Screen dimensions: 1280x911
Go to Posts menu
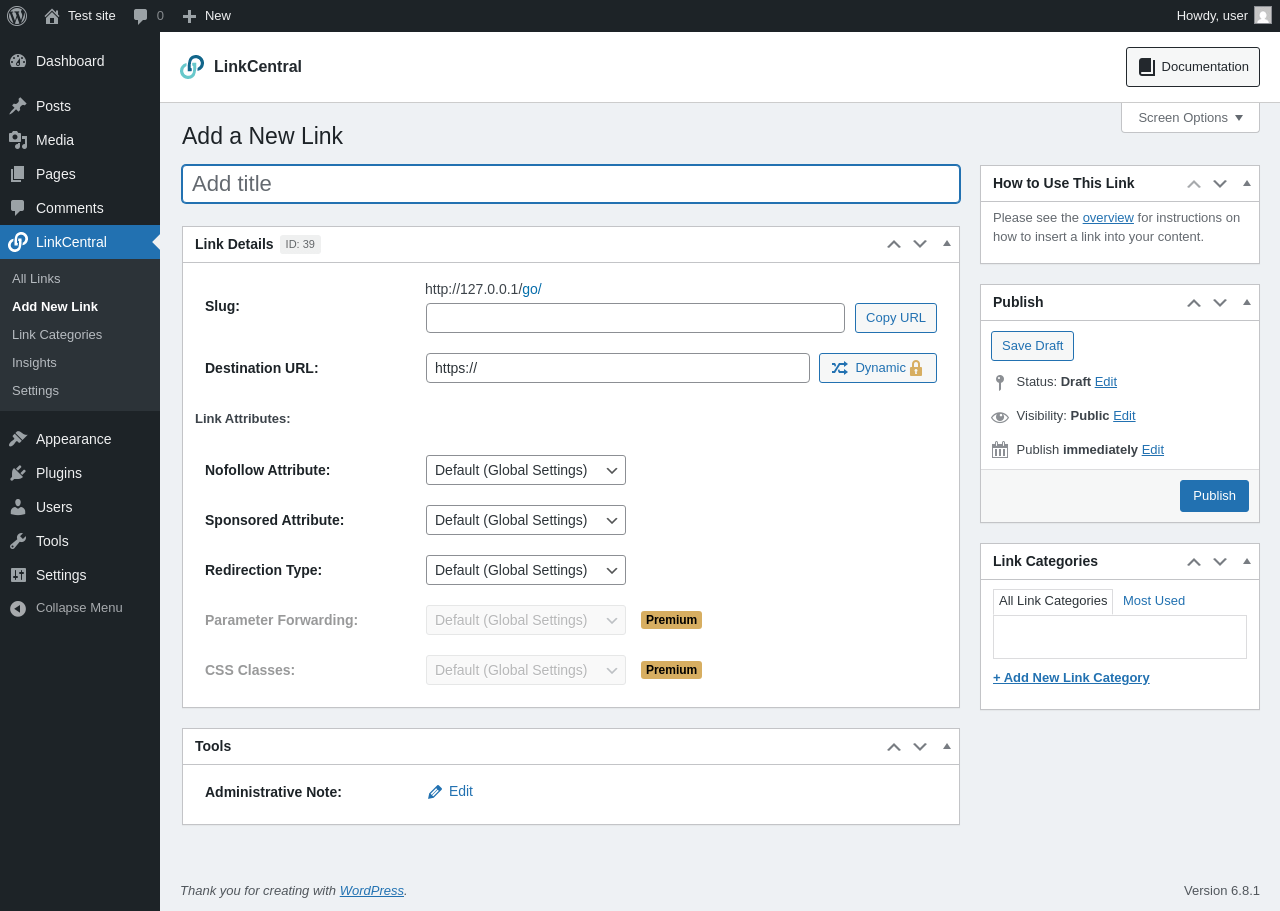pyautogui.click(x=80, y=106)
